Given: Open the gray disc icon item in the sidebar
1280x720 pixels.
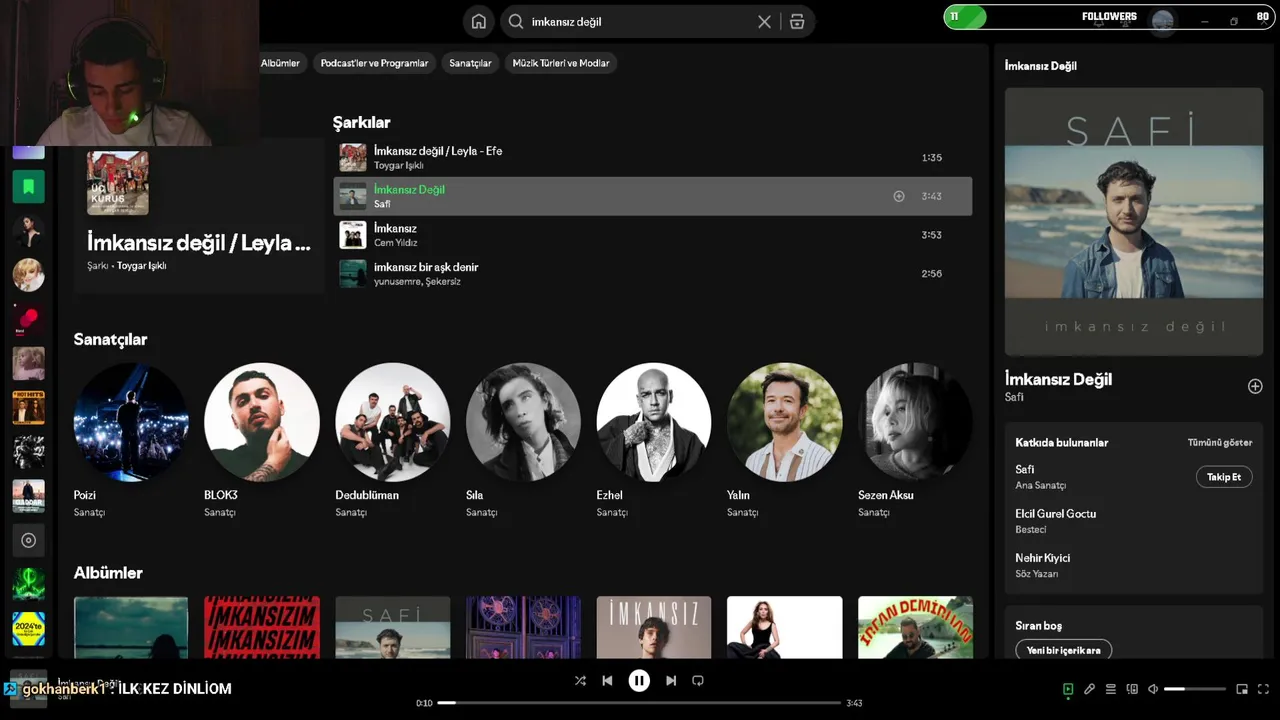Looking at the screenshot, I should 28,541.
